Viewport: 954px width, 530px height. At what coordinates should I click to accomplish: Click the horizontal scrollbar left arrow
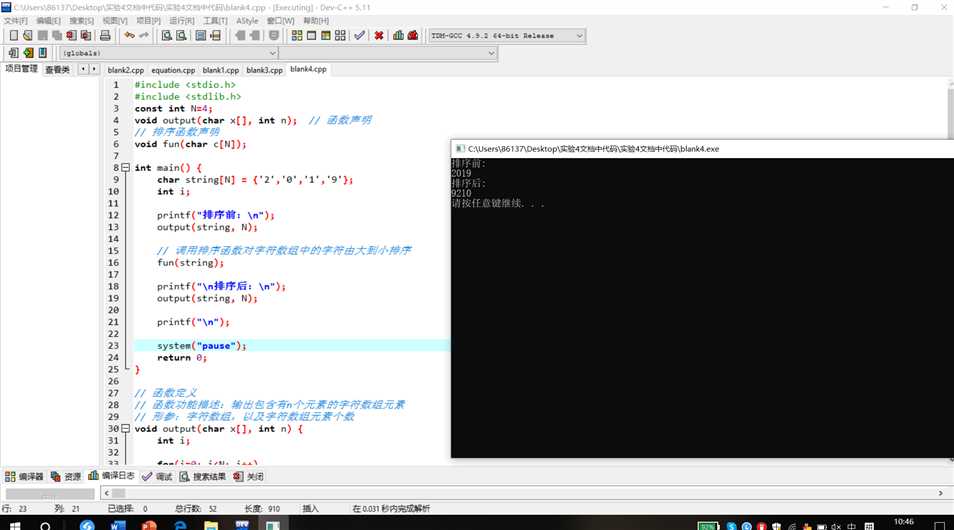107,493
